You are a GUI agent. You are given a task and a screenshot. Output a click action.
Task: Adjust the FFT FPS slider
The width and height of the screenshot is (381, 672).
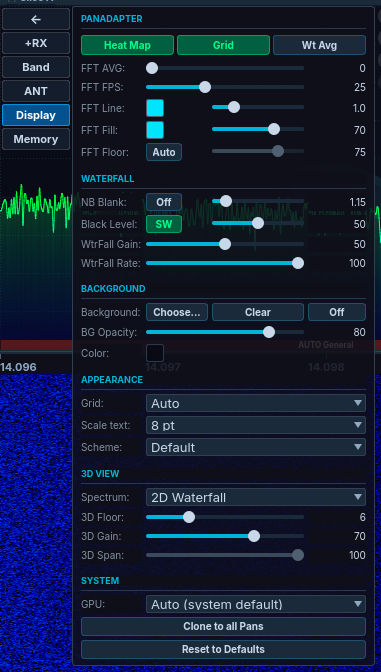[x=225, y=87]
